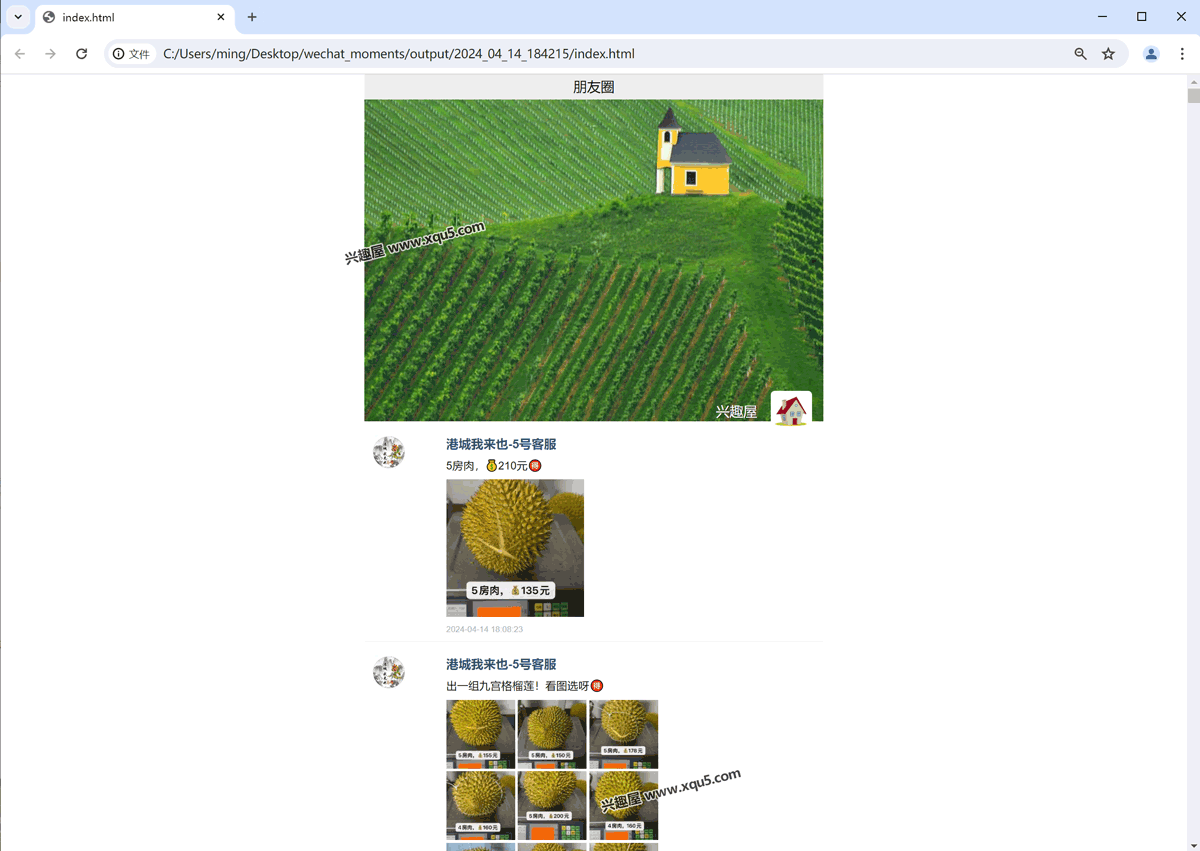The image size is (1200, 851).
Task: Bookmark this page with star icon
Action: (x=1108, y=54)
